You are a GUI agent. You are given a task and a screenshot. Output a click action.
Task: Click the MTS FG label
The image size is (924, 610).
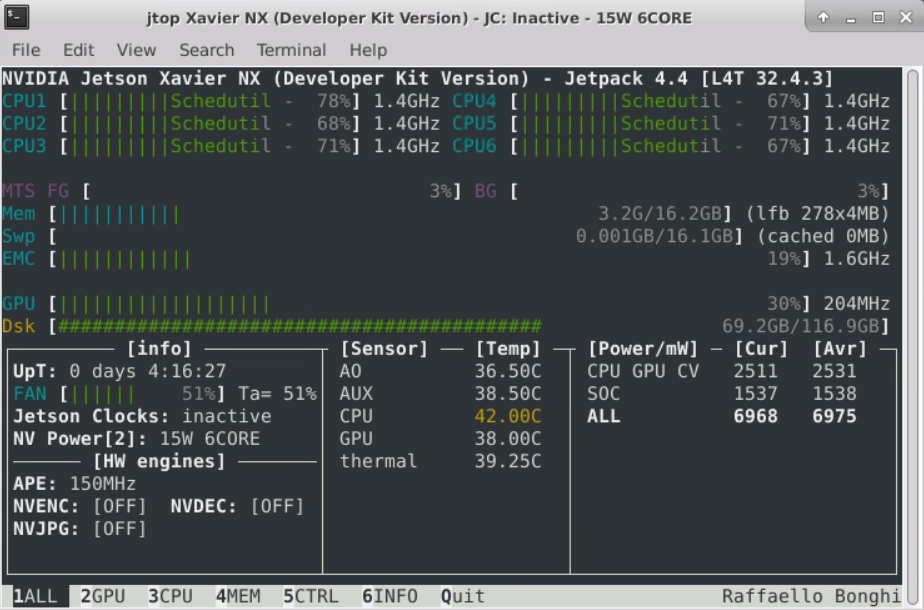tap(35, 191)
